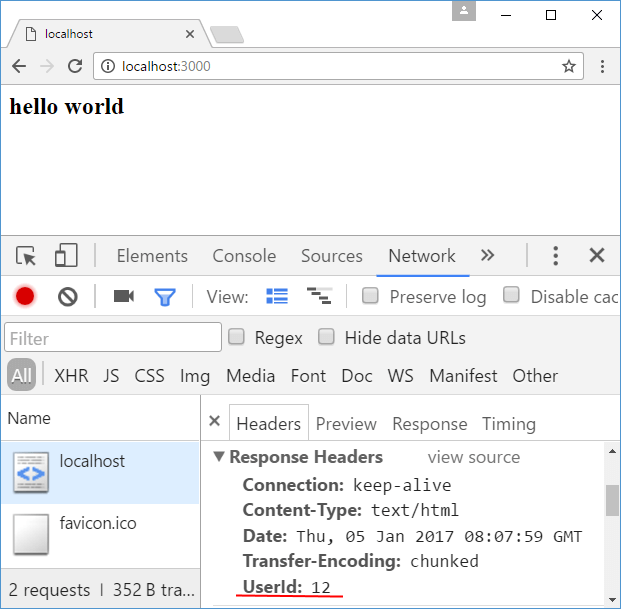Toggle the network filter funnel icon
The image size is (621, 609).
[x=164, y=296]
